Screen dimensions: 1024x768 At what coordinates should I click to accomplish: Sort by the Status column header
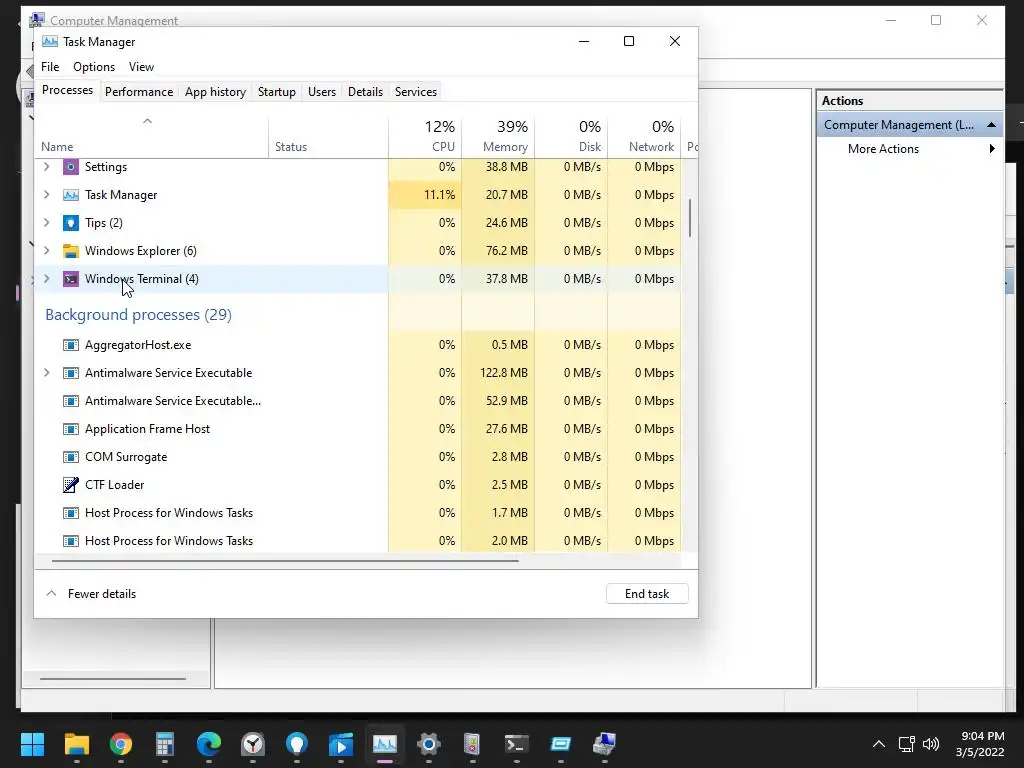(328, 136)
